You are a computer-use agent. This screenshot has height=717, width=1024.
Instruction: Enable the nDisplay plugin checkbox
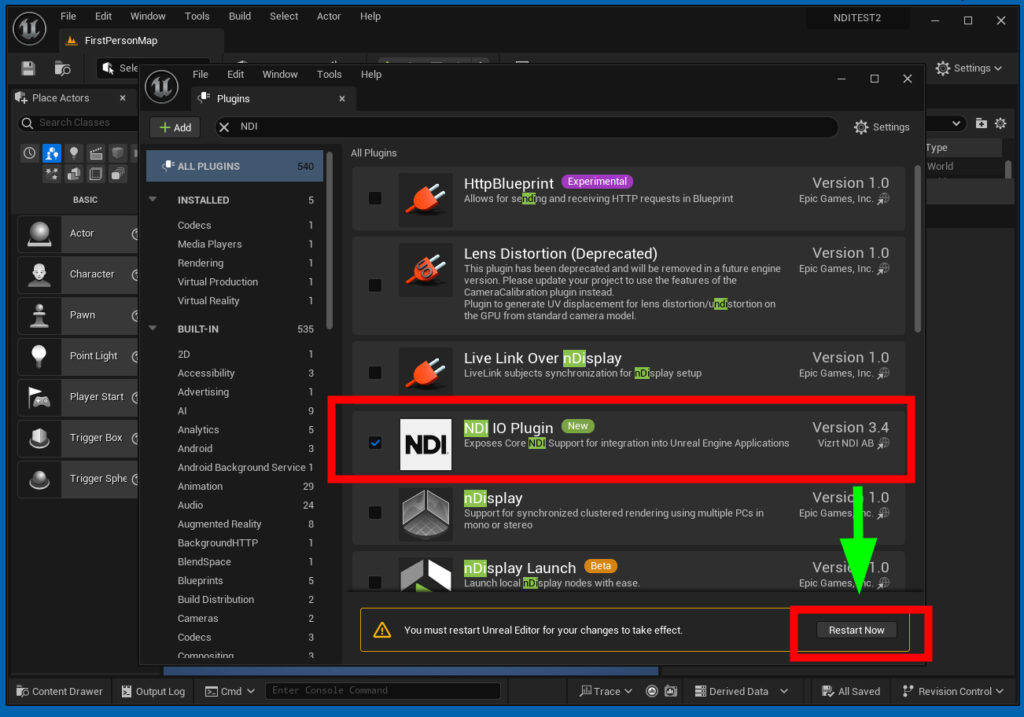[x=375, y=512]
